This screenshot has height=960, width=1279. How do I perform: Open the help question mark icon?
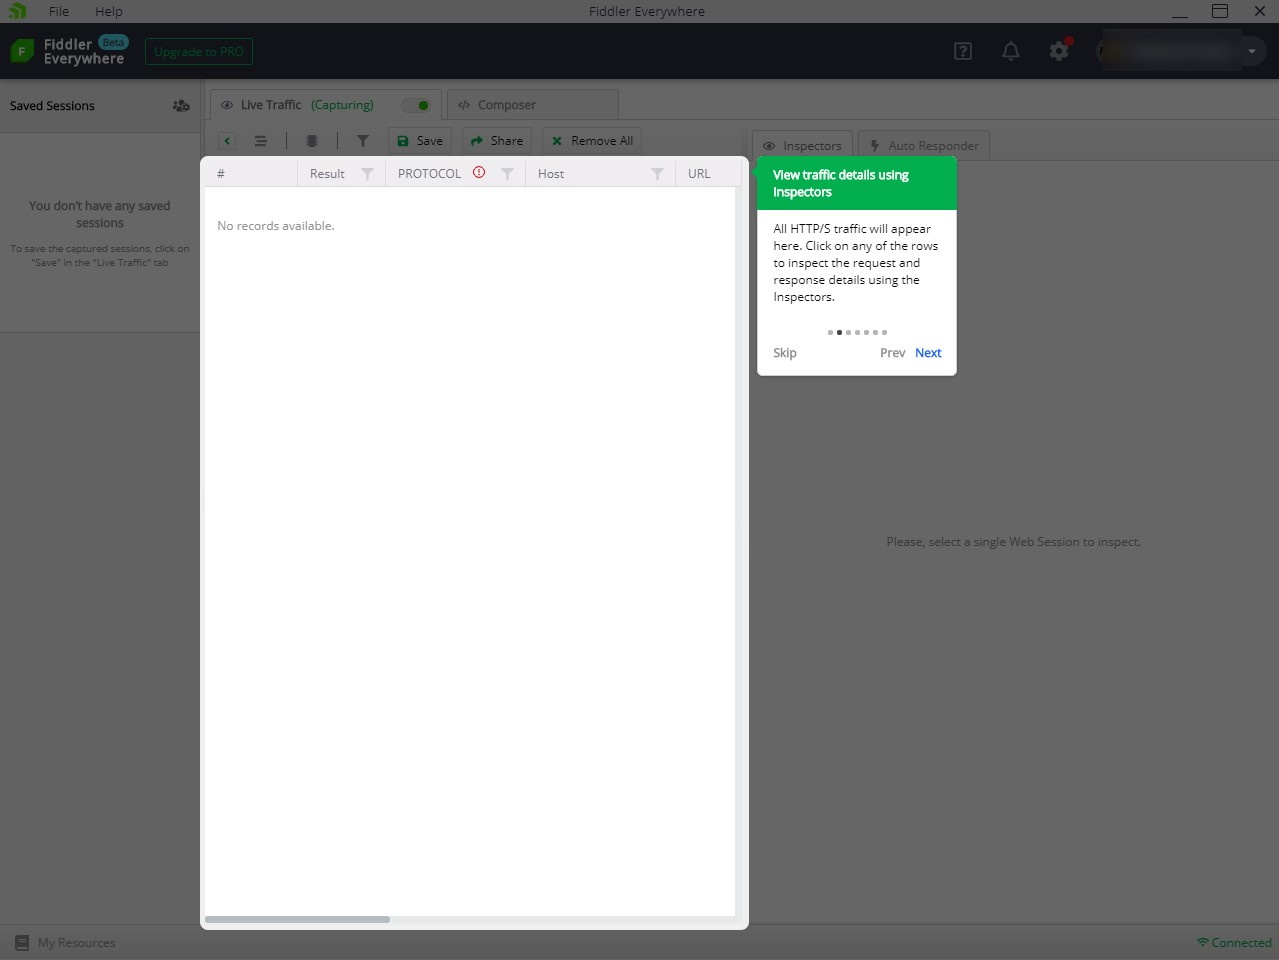(x=963, y=51)
